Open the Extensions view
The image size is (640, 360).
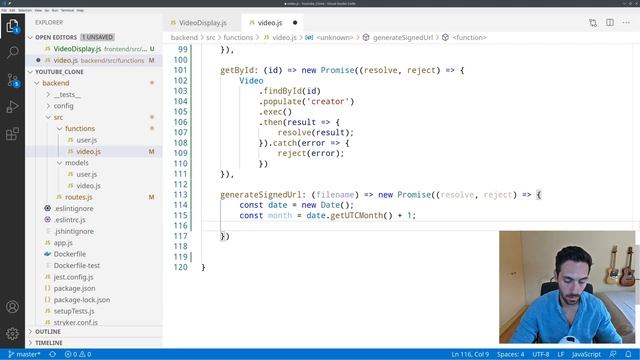click(x=12, y=133)
